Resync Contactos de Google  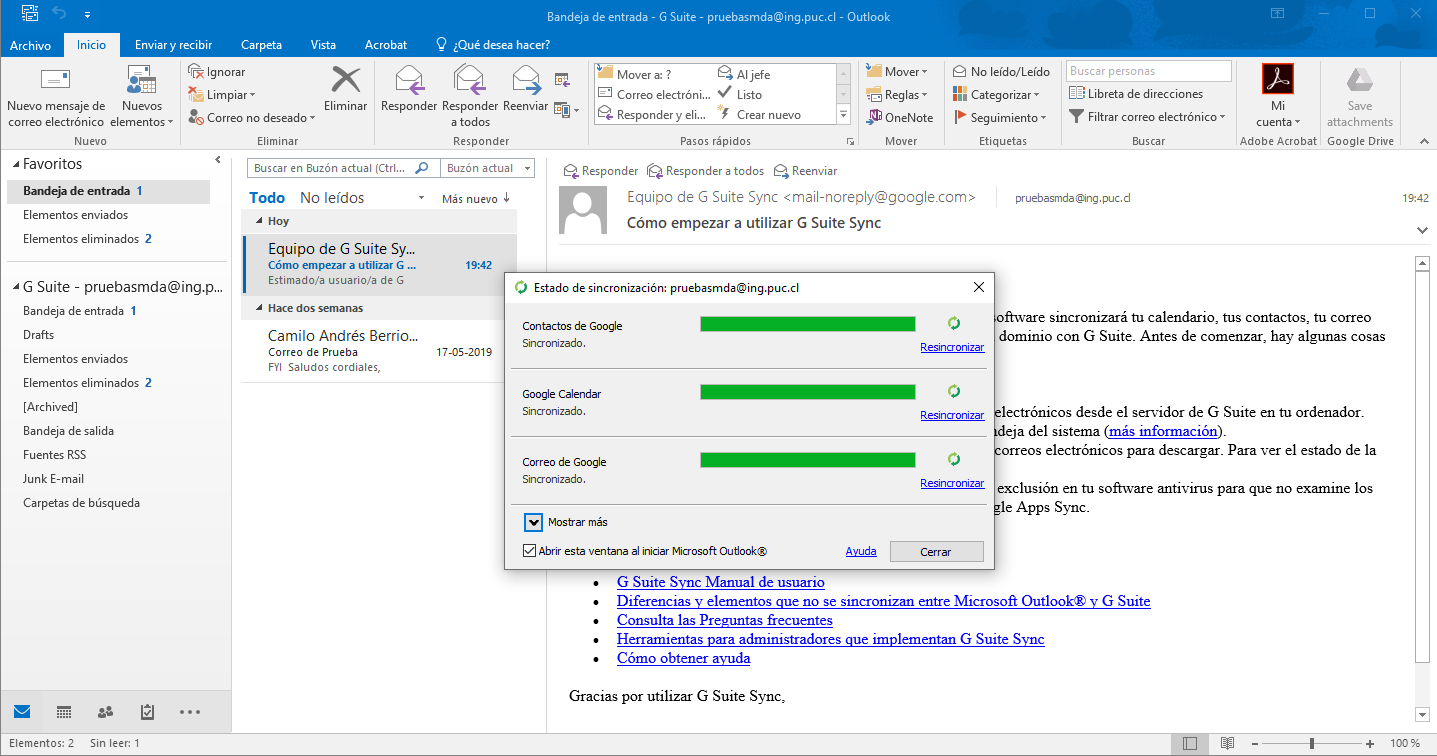click(952, 347)
